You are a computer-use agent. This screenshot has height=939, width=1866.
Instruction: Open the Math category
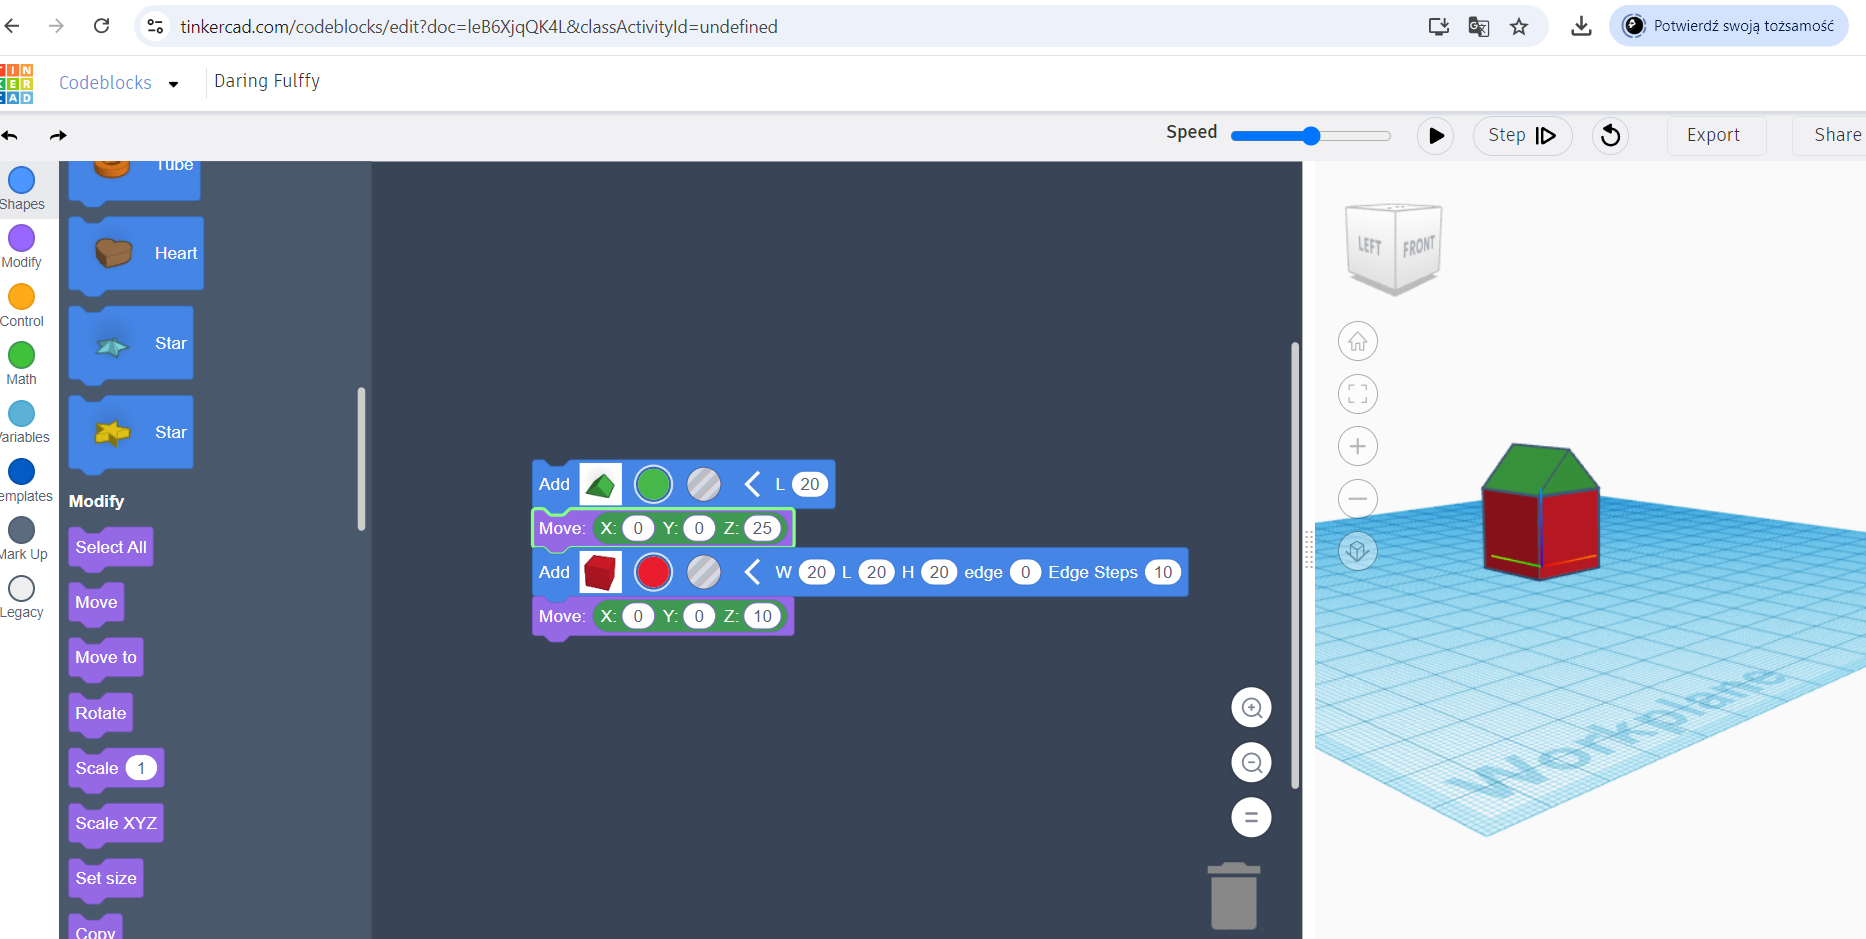point(22,364)
